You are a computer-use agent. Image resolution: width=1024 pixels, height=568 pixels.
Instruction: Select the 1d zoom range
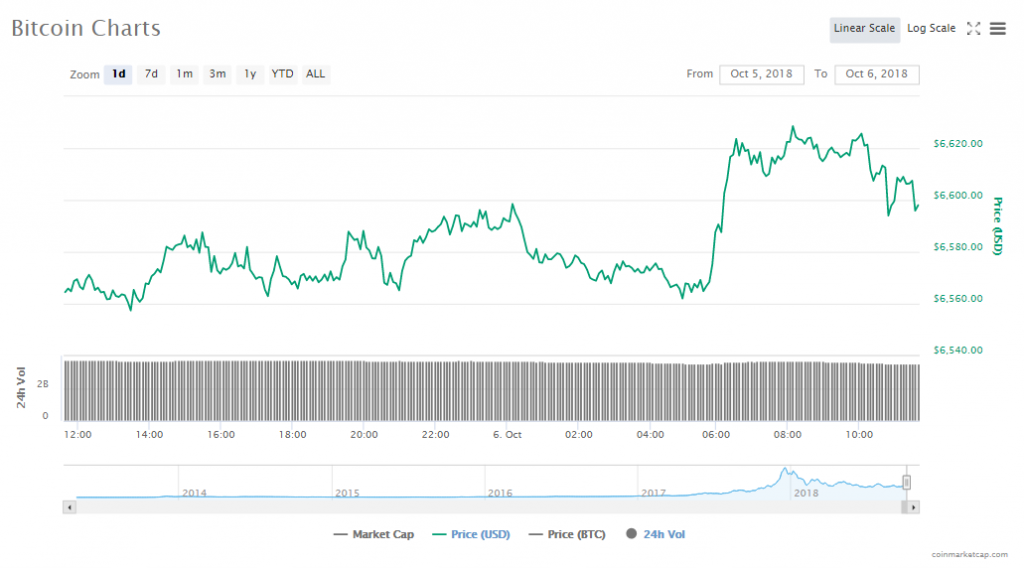point(119,74)
